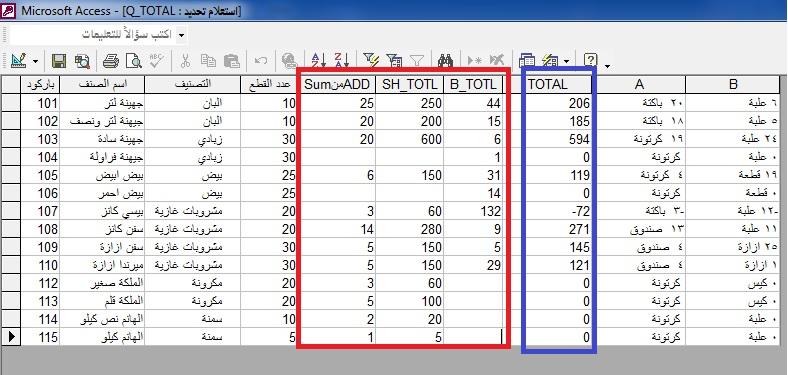
Task: Select the SumمنADD column header
Action: [337, 84]
